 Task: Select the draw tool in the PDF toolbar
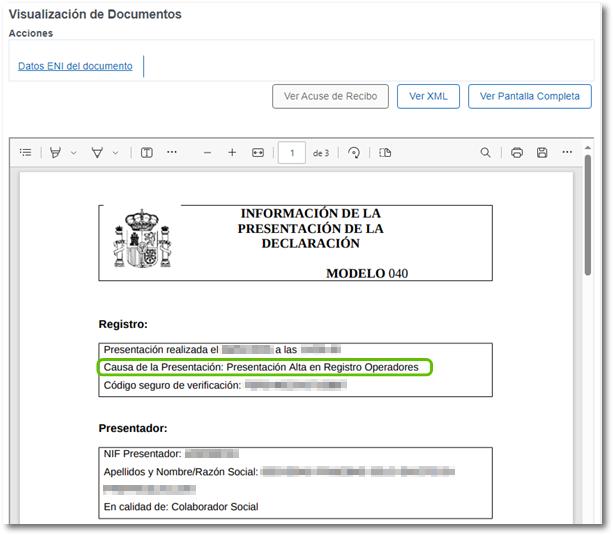click(97, 153)
